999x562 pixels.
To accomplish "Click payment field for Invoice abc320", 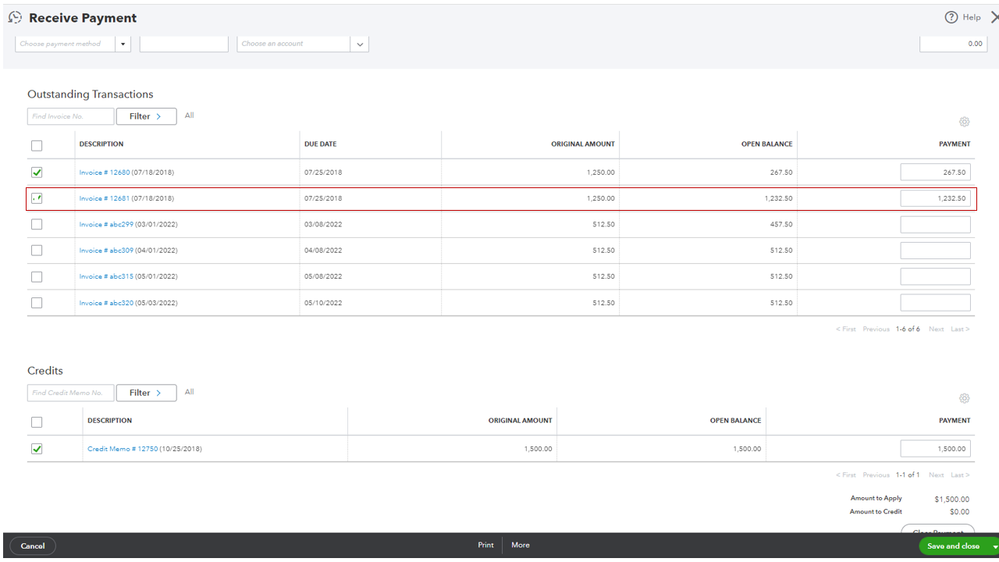I will [935, 303].
